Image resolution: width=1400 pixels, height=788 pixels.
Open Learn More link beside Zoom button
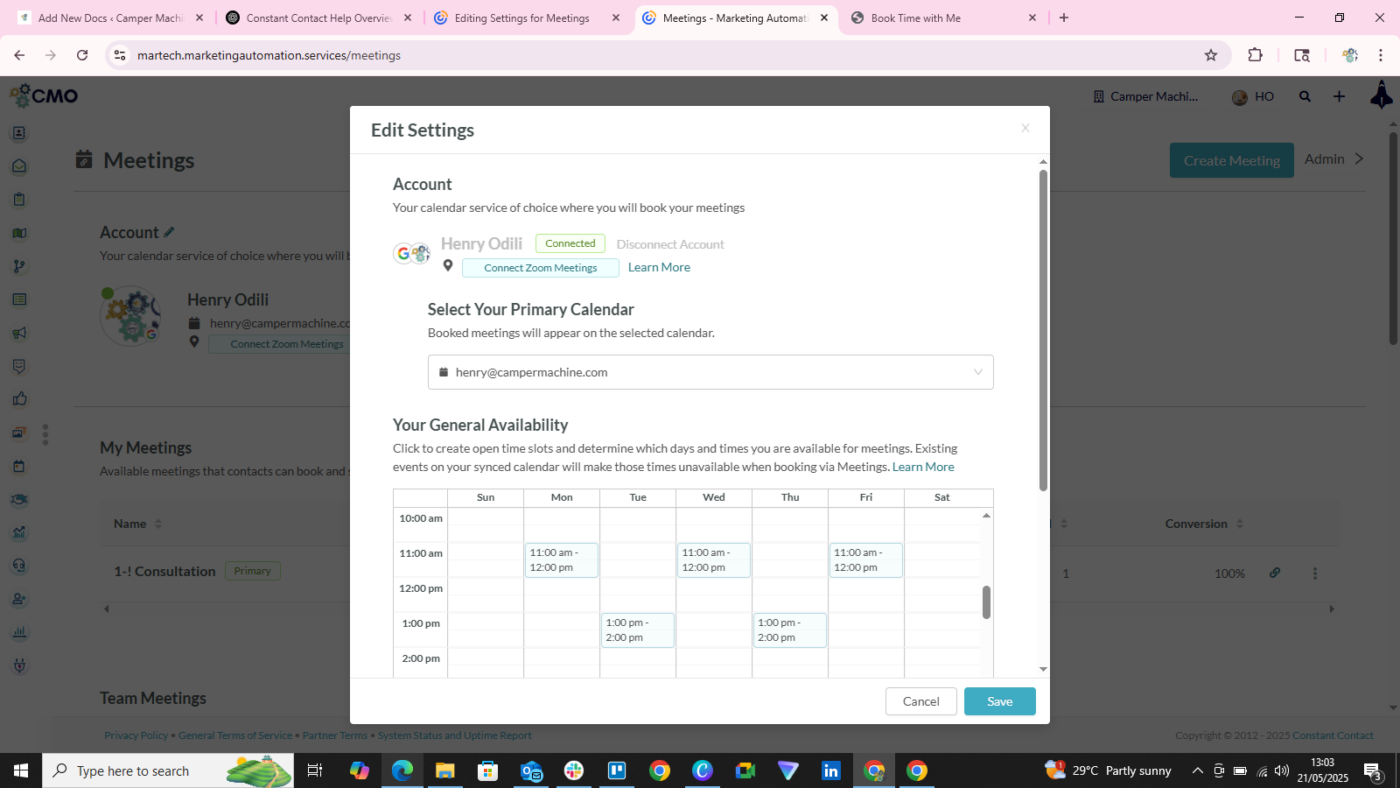(659, 267)
